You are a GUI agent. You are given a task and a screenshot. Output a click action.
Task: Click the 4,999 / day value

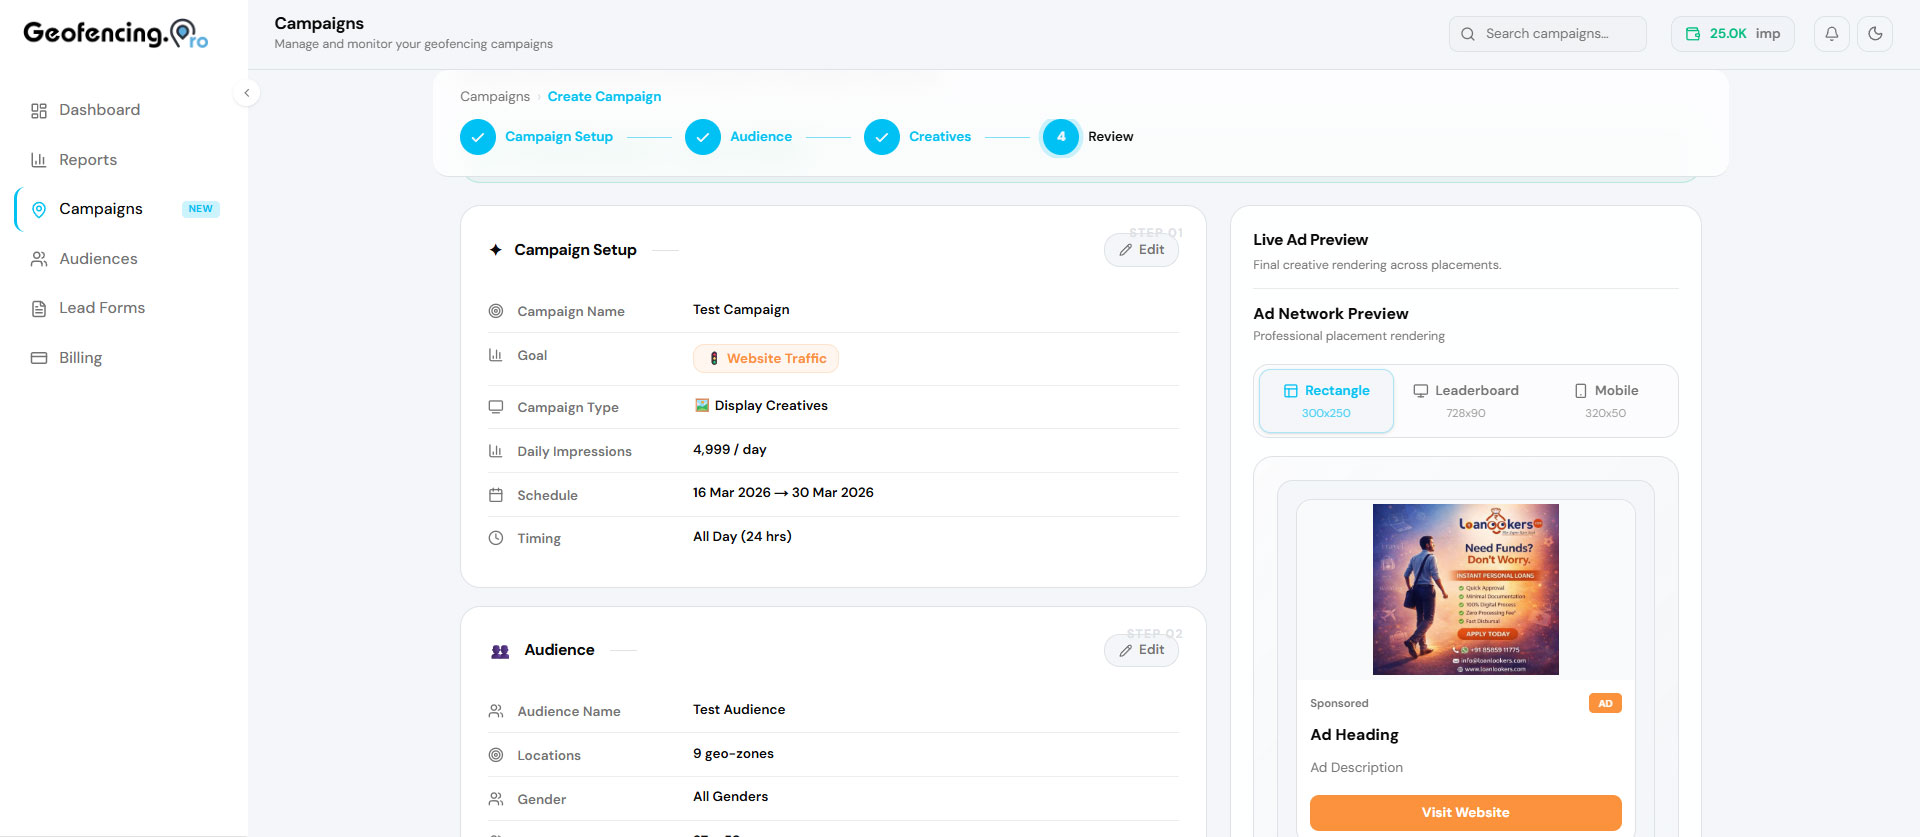point(730,450)
